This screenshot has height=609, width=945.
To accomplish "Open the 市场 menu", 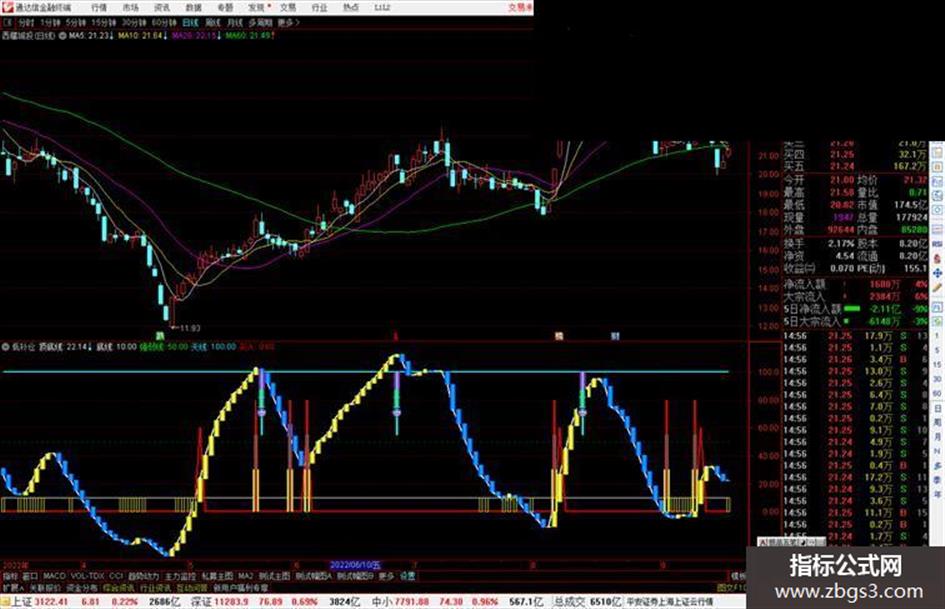I will 130,8.
